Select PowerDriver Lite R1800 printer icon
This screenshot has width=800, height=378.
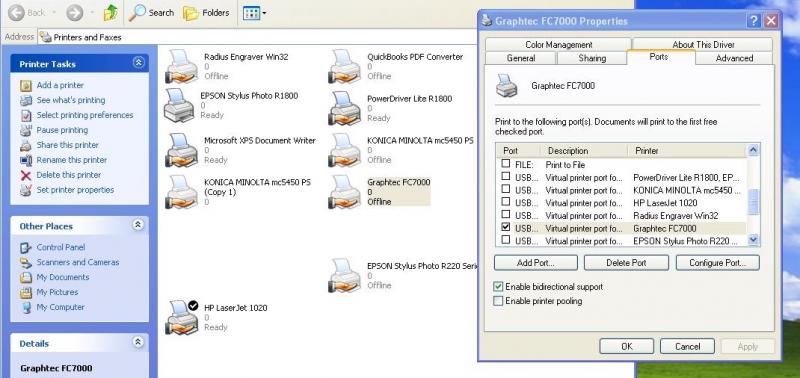point(344,108)
